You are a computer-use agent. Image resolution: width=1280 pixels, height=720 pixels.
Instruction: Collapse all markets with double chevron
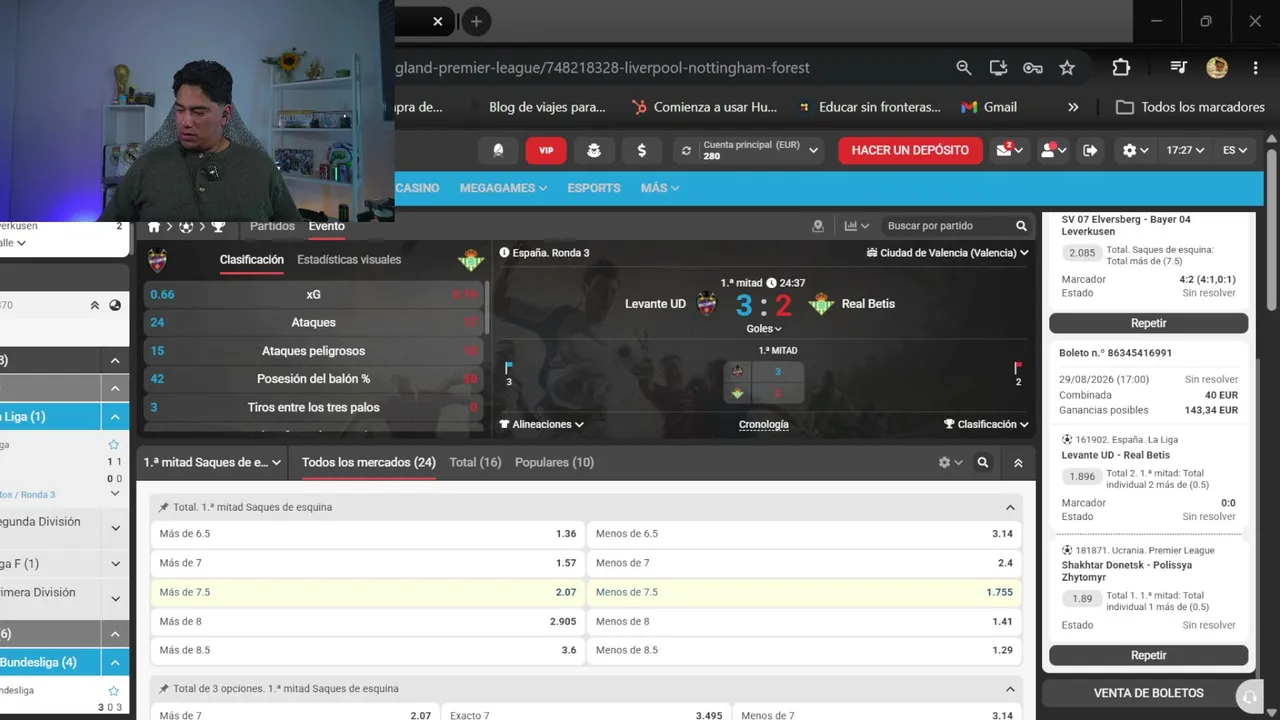coord(1018,463)
